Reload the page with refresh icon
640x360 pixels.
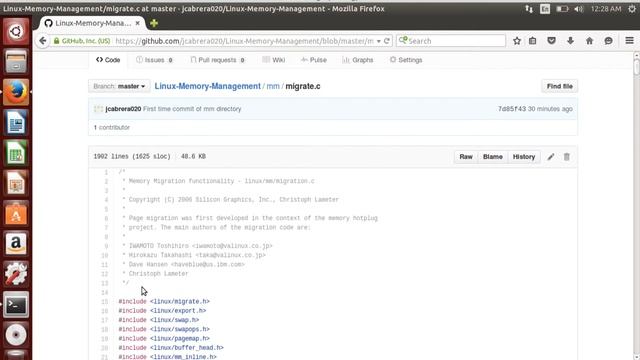pyautogui.click(x=387, y=41)
